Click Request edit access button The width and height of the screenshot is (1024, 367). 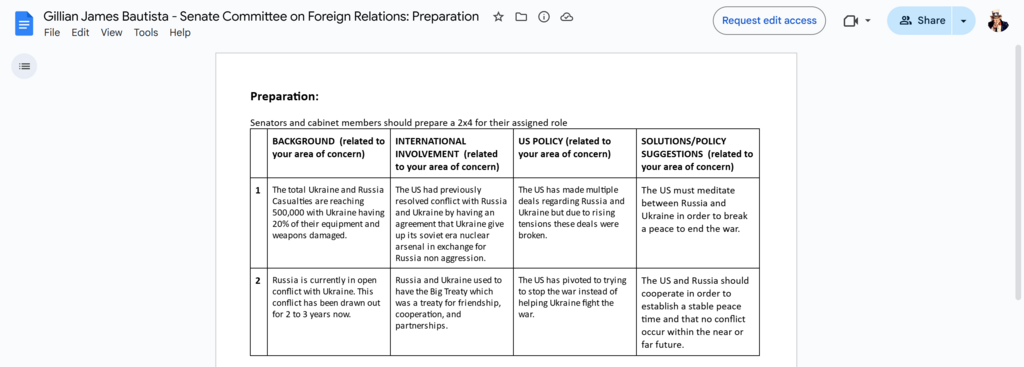click(769, 21)
